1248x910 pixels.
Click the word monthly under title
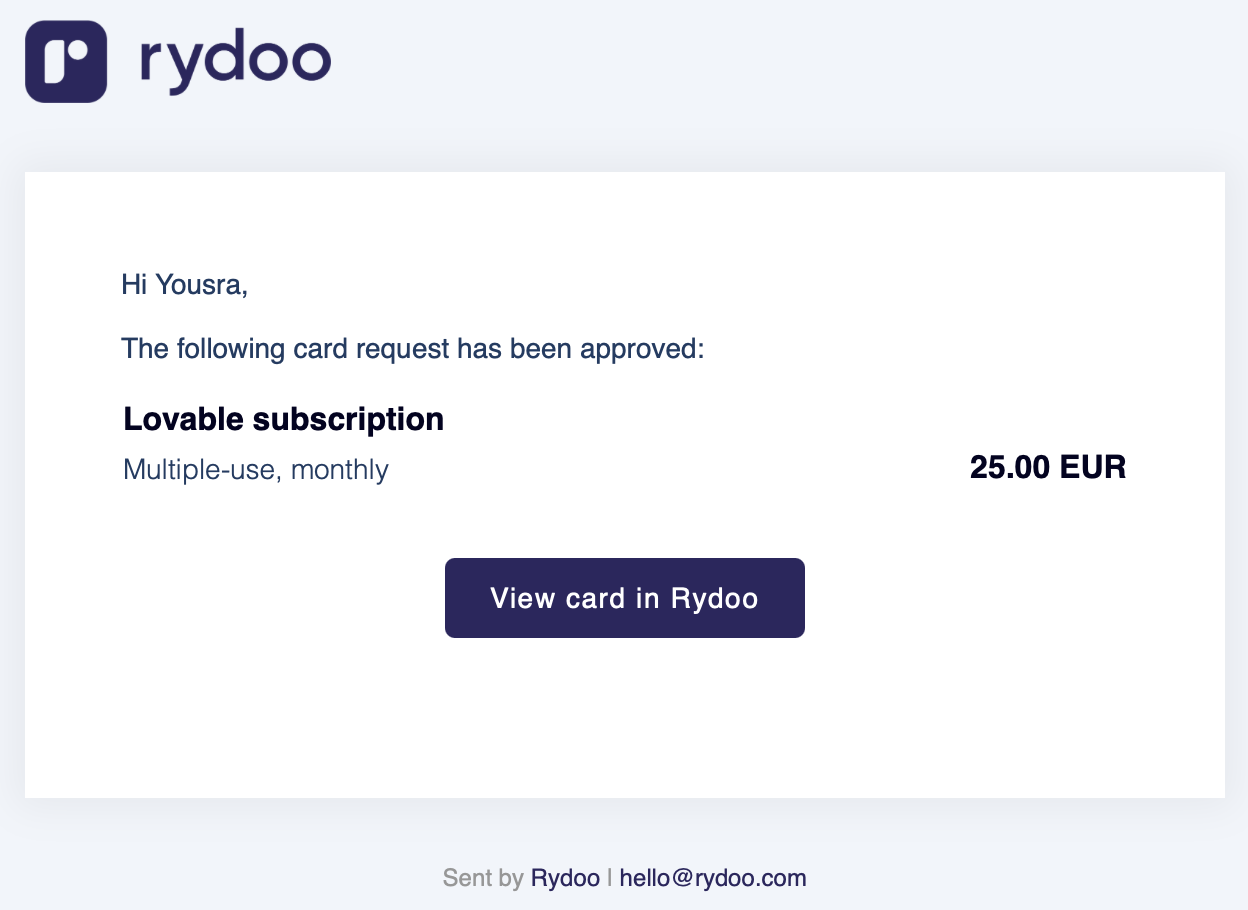click(339, 469)
